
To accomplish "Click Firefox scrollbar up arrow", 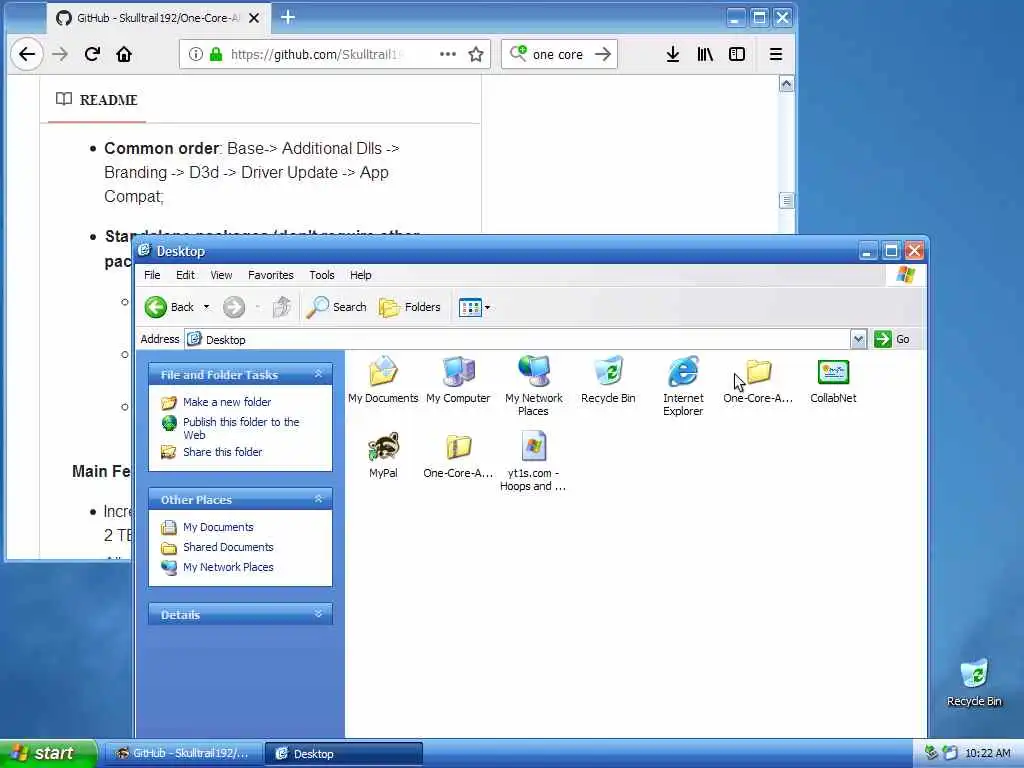I will click(786, 84).
